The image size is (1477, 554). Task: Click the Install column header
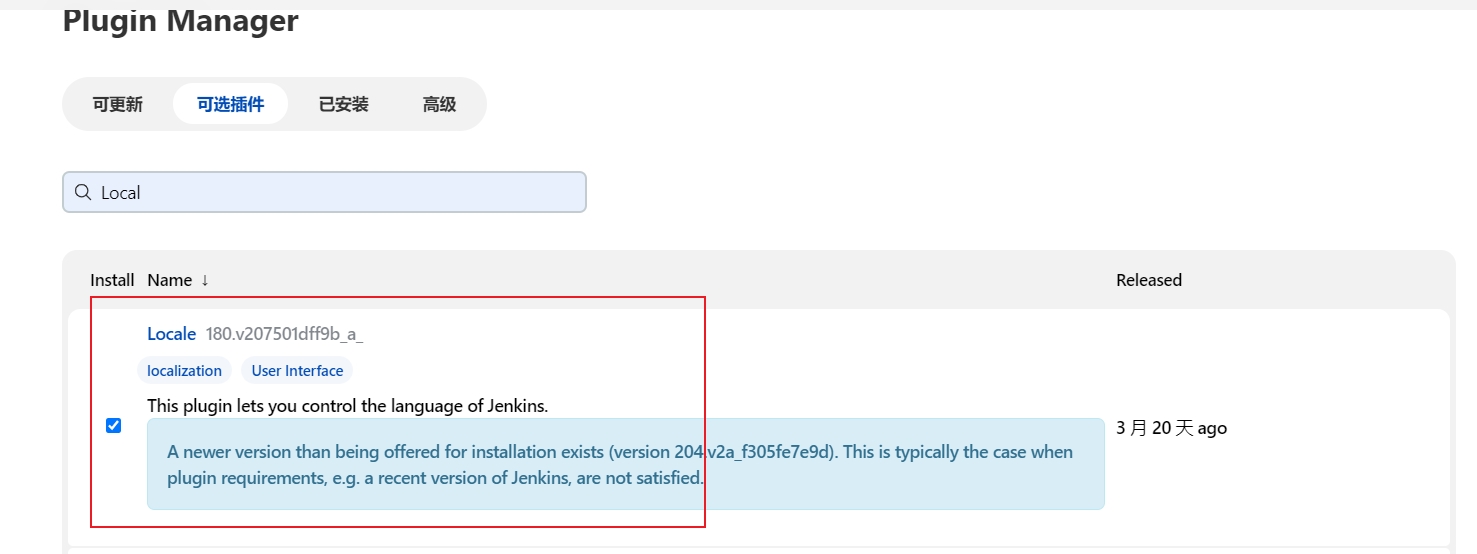pos(112,280)
